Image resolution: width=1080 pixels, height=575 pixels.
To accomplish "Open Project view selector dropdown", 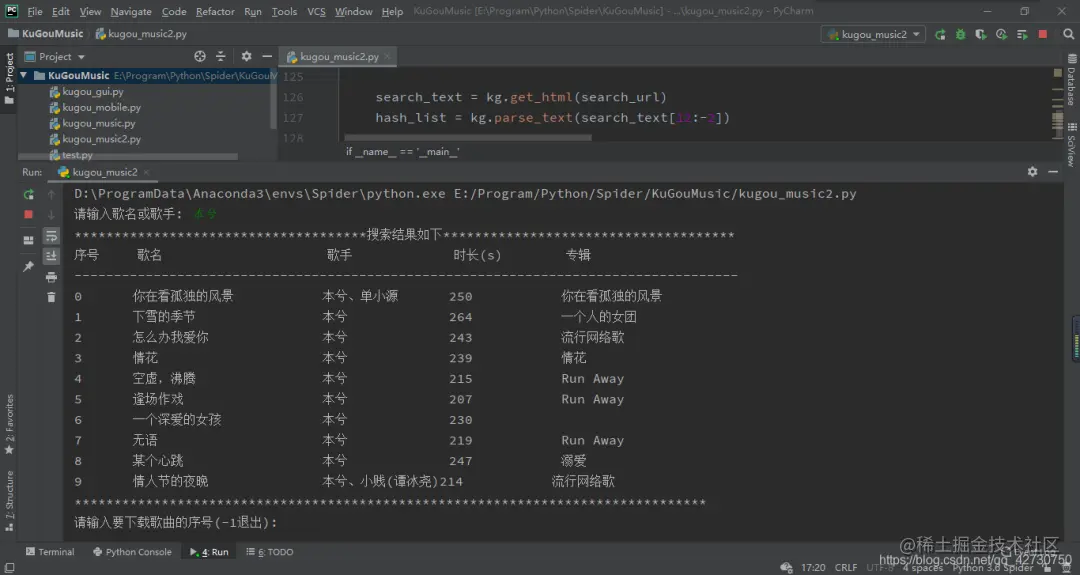I will [x=55, y=56].
